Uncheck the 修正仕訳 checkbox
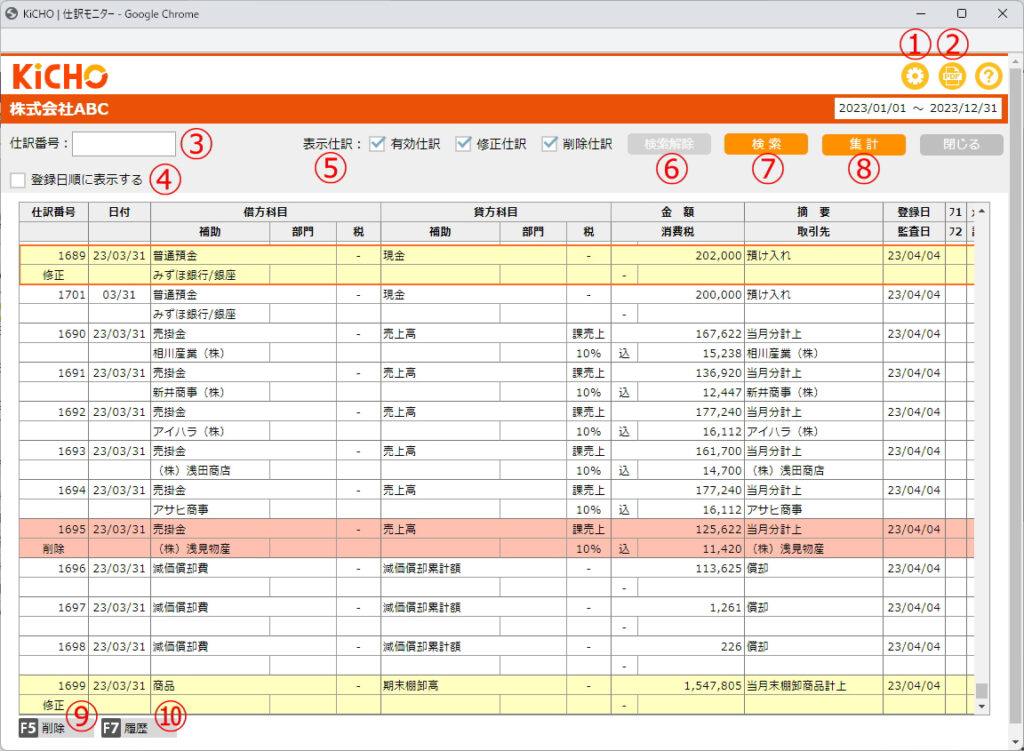This screenshot has width=1024, height=751. (463, 144)
